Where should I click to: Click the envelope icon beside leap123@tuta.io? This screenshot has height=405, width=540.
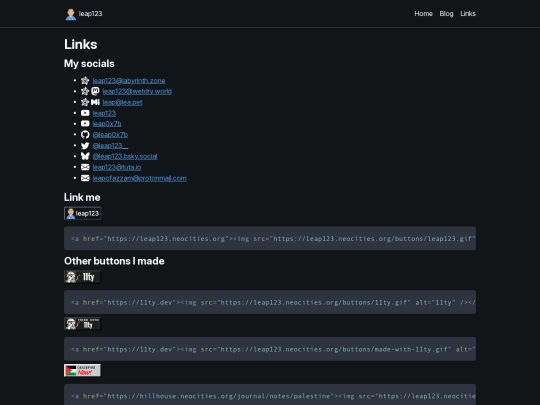tap(85, 167)
